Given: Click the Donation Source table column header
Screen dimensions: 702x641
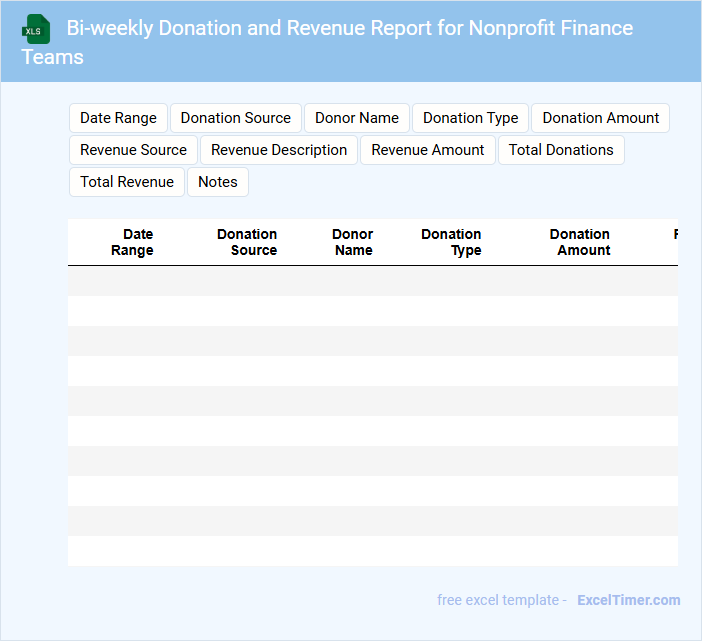Looking at the screenshot, I should coord(247,242).
